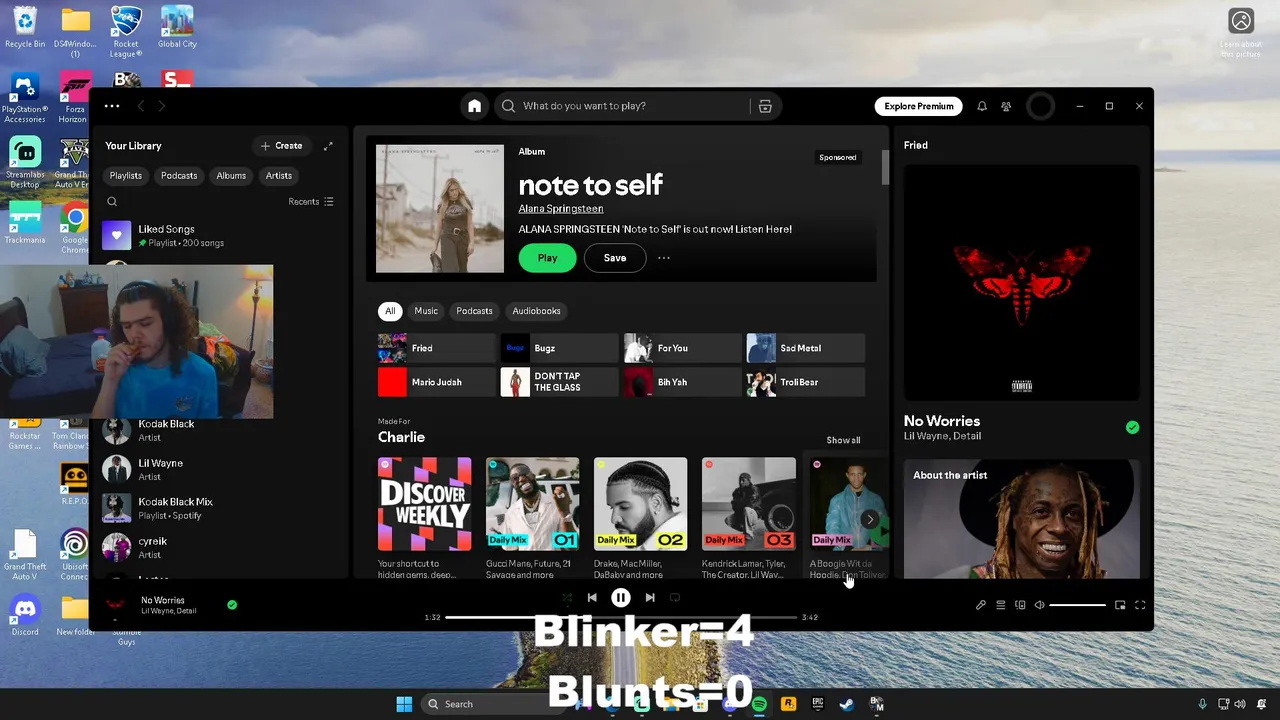Open the What's New notifications bell
The height and width of the screenshot is (720, 1280).
coord(982,106)
